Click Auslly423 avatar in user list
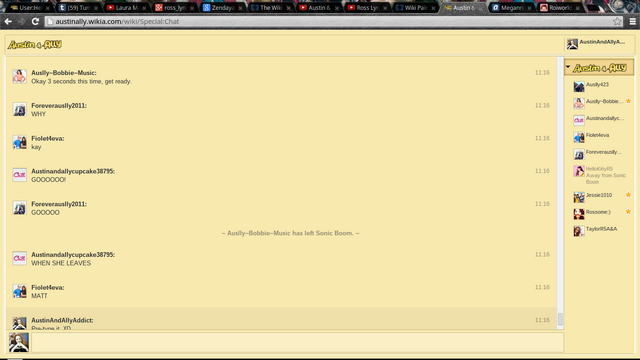 coord(579,87)
